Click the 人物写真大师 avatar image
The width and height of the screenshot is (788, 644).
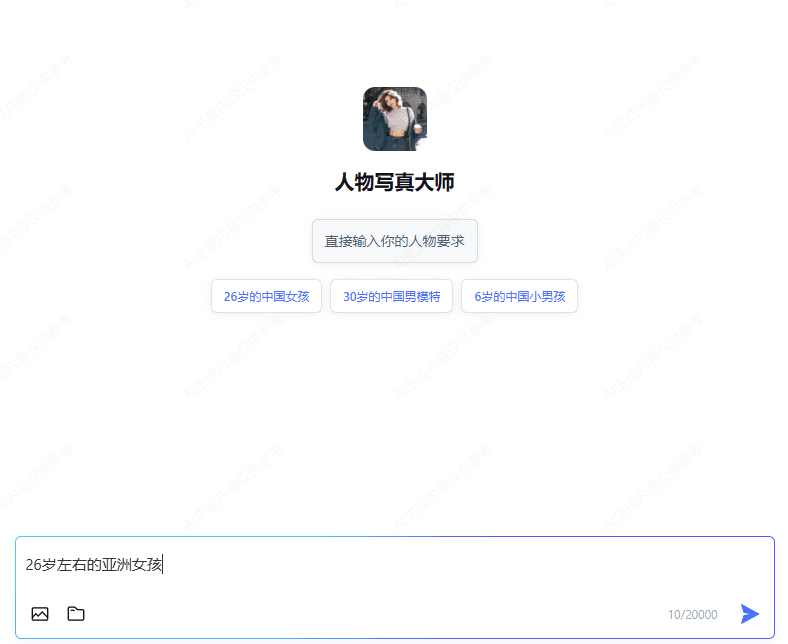[394, 119]
